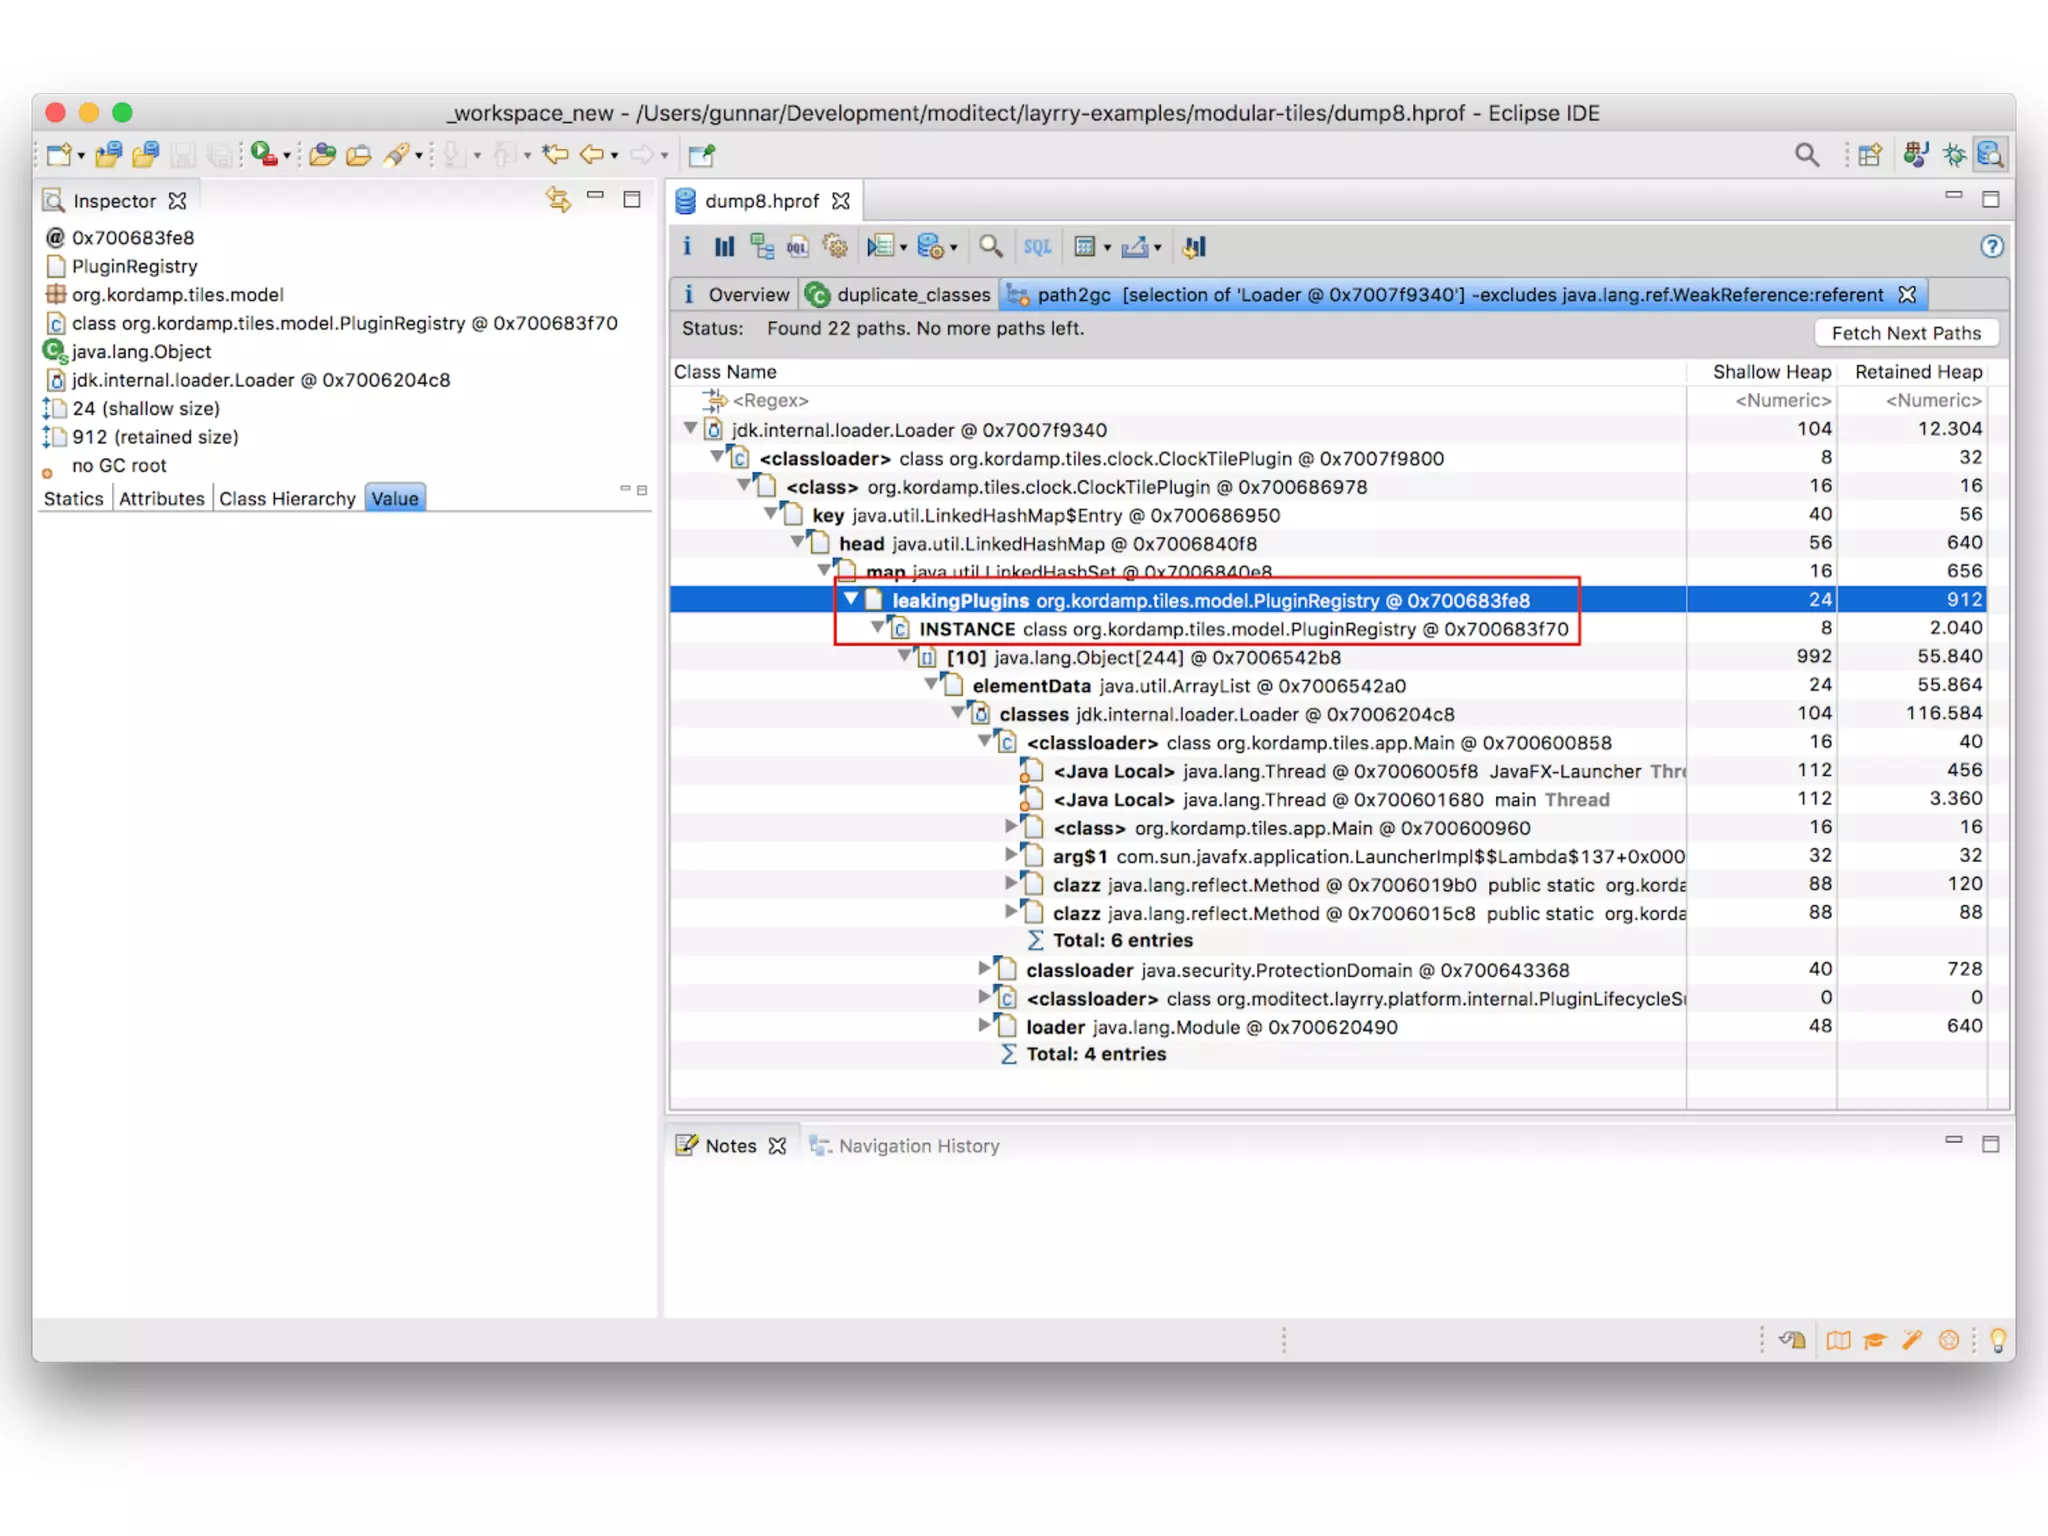The width and height of the screenshot is (2048, 1536).
Task: Open the dominator tree icon
Action: tap(762, 247)
